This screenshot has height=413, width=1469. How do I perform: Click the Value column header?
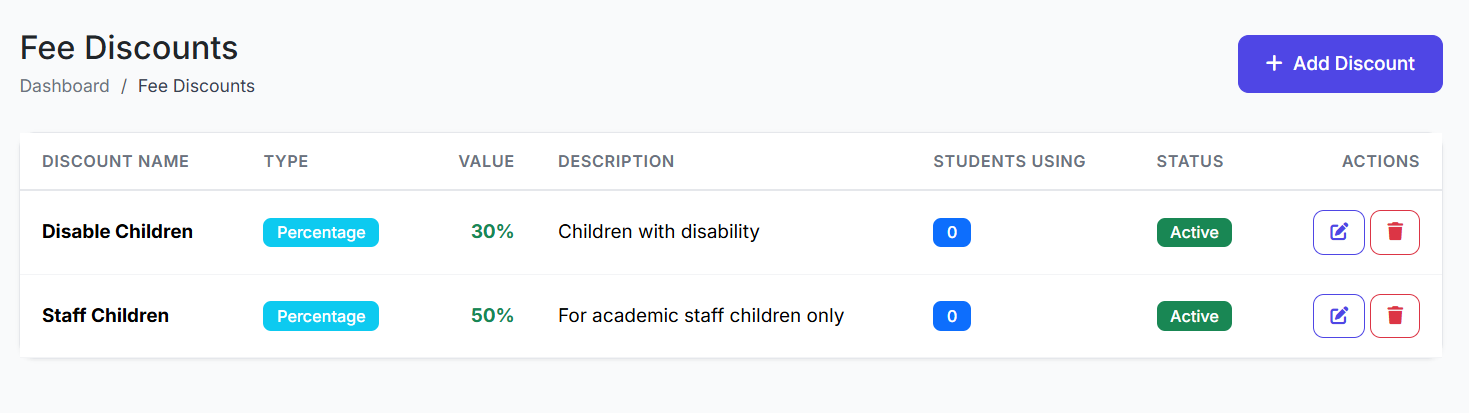pos(486,161)
